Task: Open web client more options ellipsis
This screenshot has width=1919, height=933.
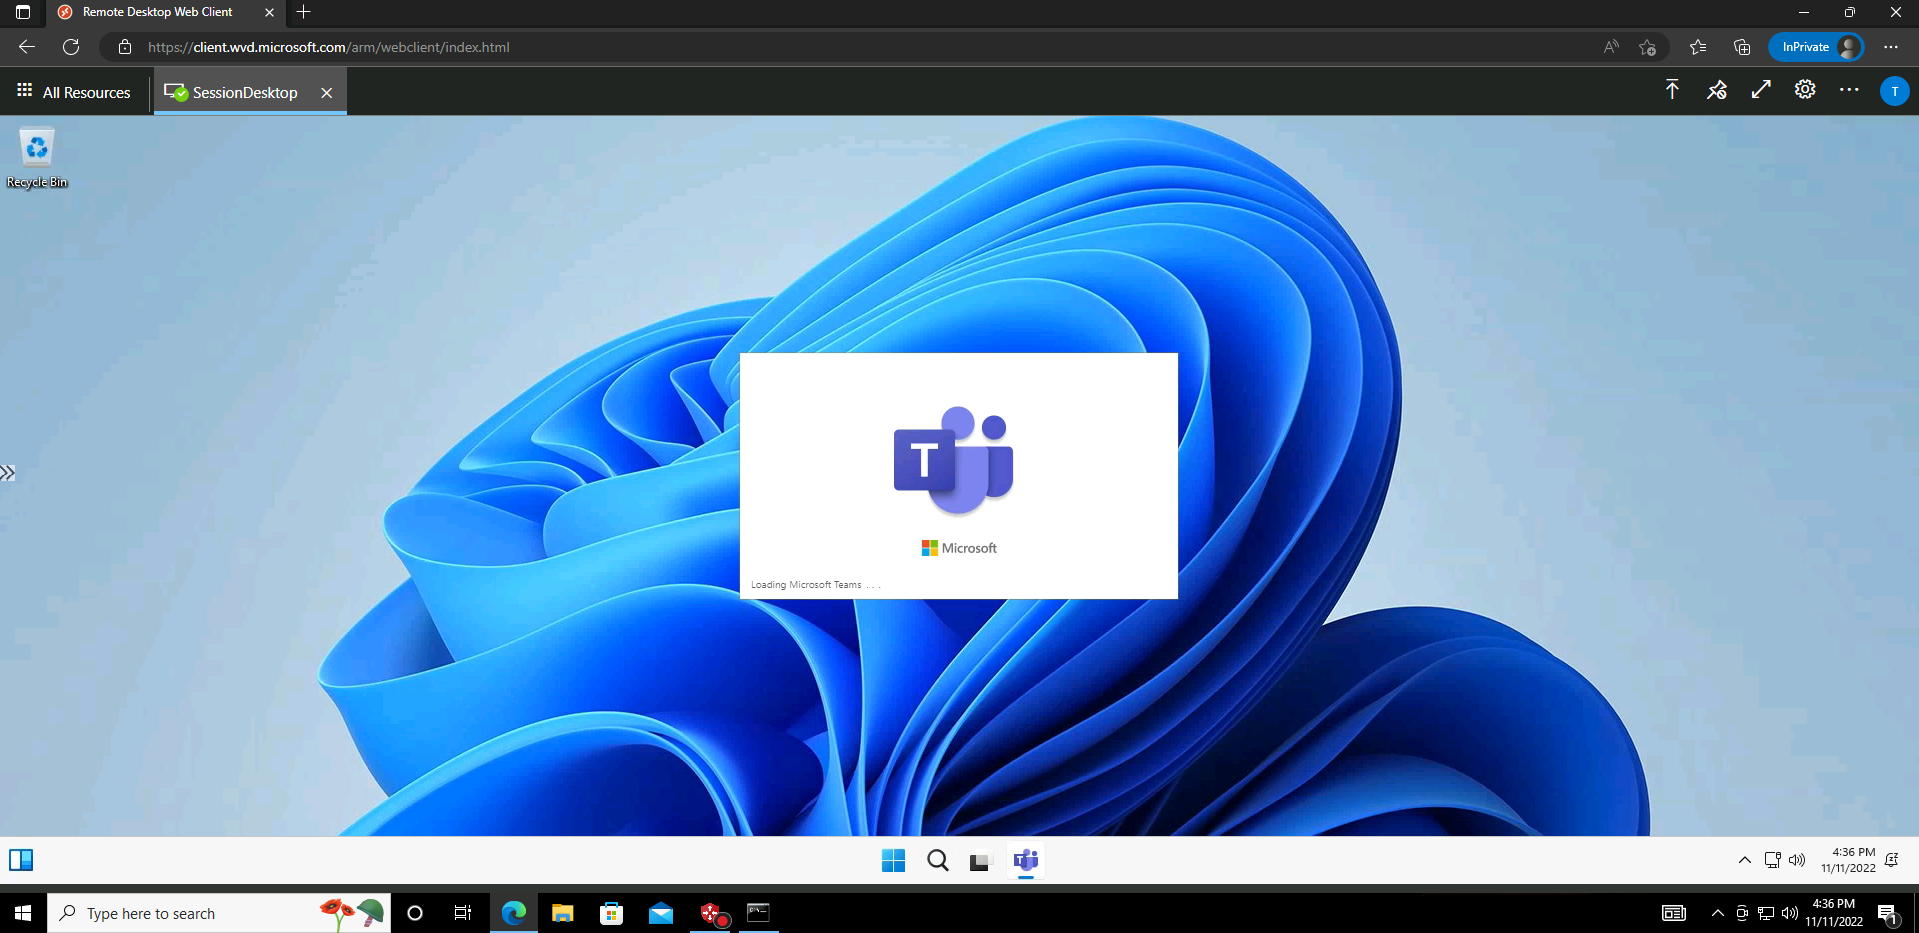Action: pyautogui.click(x=1849, y=90)
